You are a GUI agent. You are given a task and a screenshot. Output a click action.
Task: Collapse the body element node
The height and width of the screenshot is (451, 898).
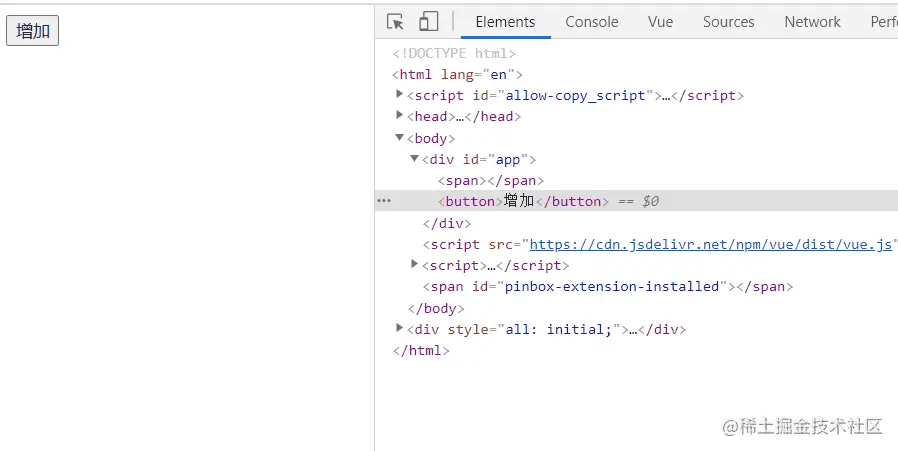400,137
